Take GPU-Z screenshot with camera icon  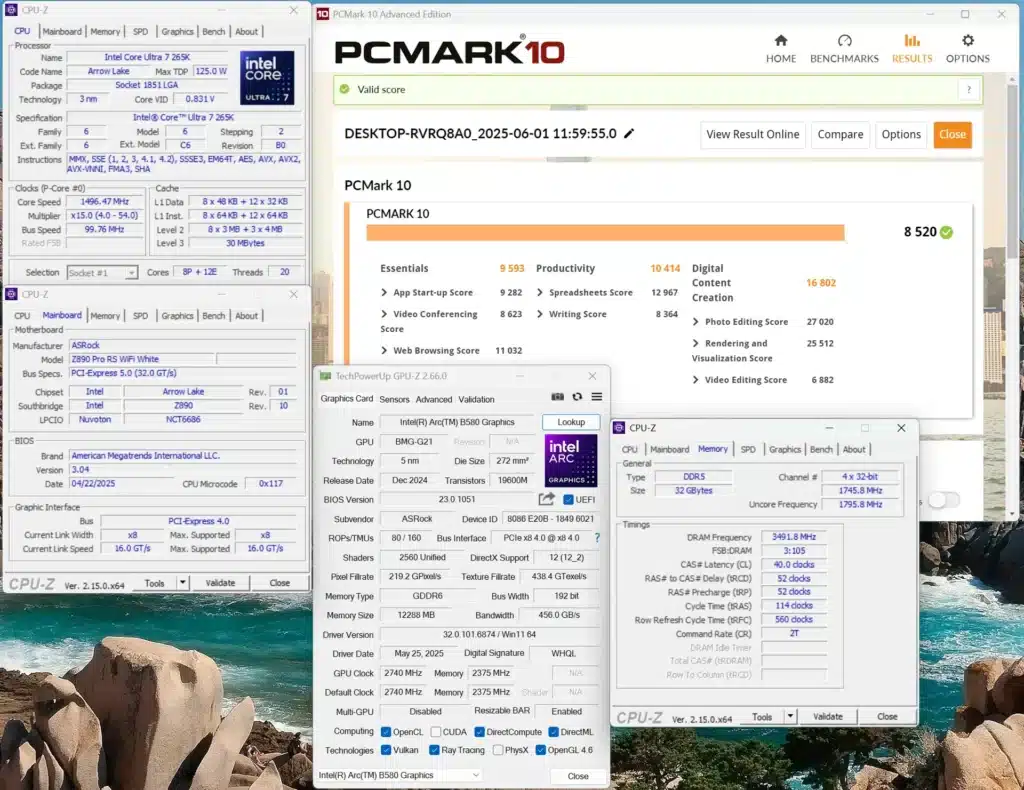coord(557,396)
